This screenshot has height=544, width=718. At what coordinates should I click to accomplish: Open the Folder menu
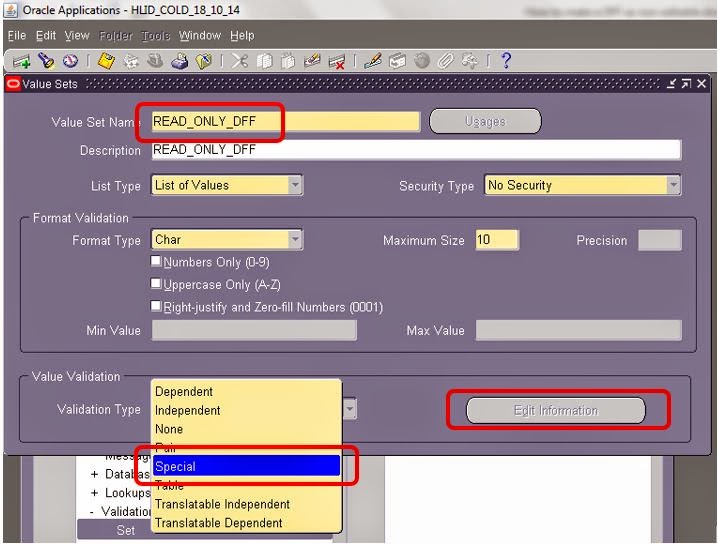pyautogui.click(x=116, y=35)
